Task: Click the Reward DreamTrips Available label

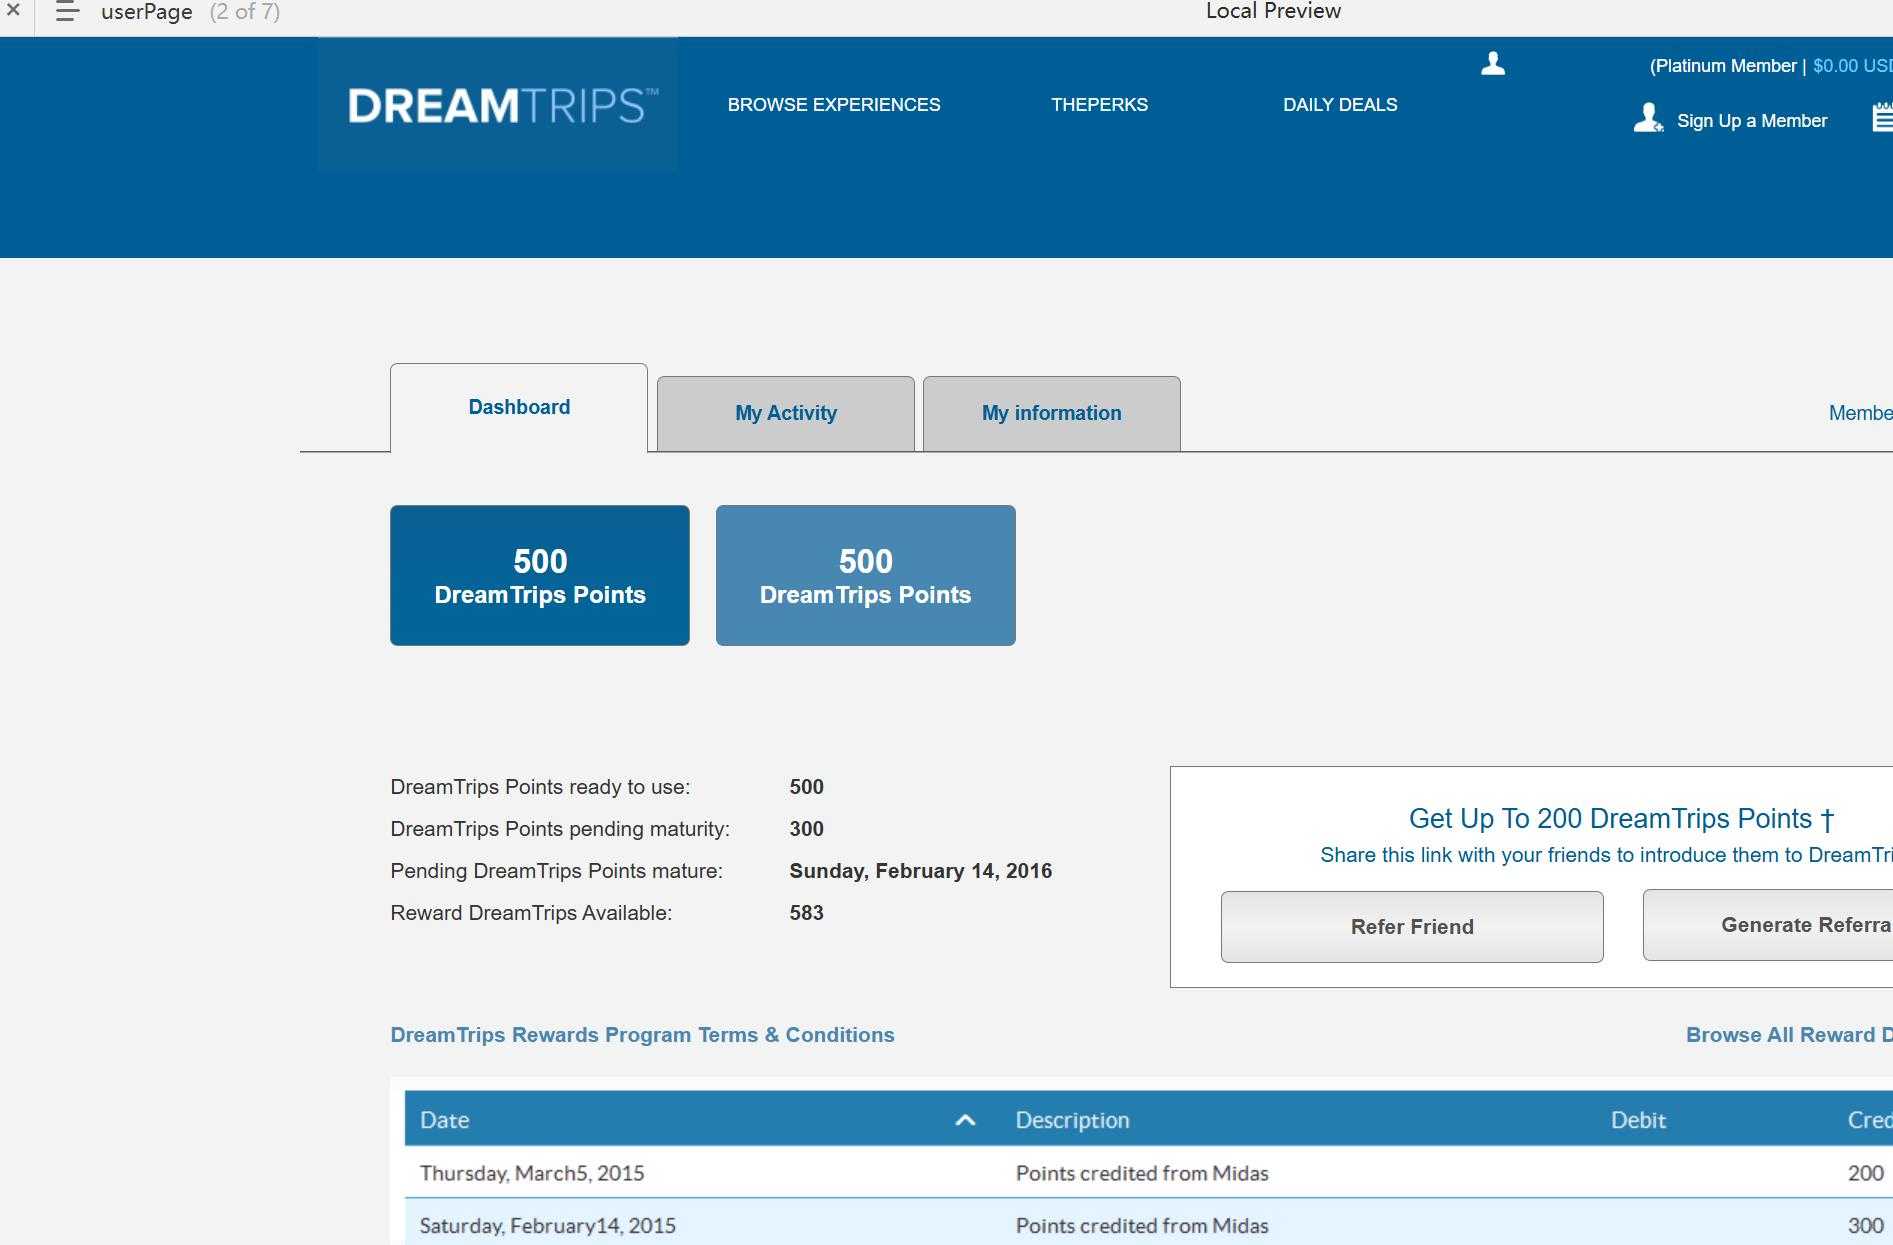Action: [x=531, y=913]
